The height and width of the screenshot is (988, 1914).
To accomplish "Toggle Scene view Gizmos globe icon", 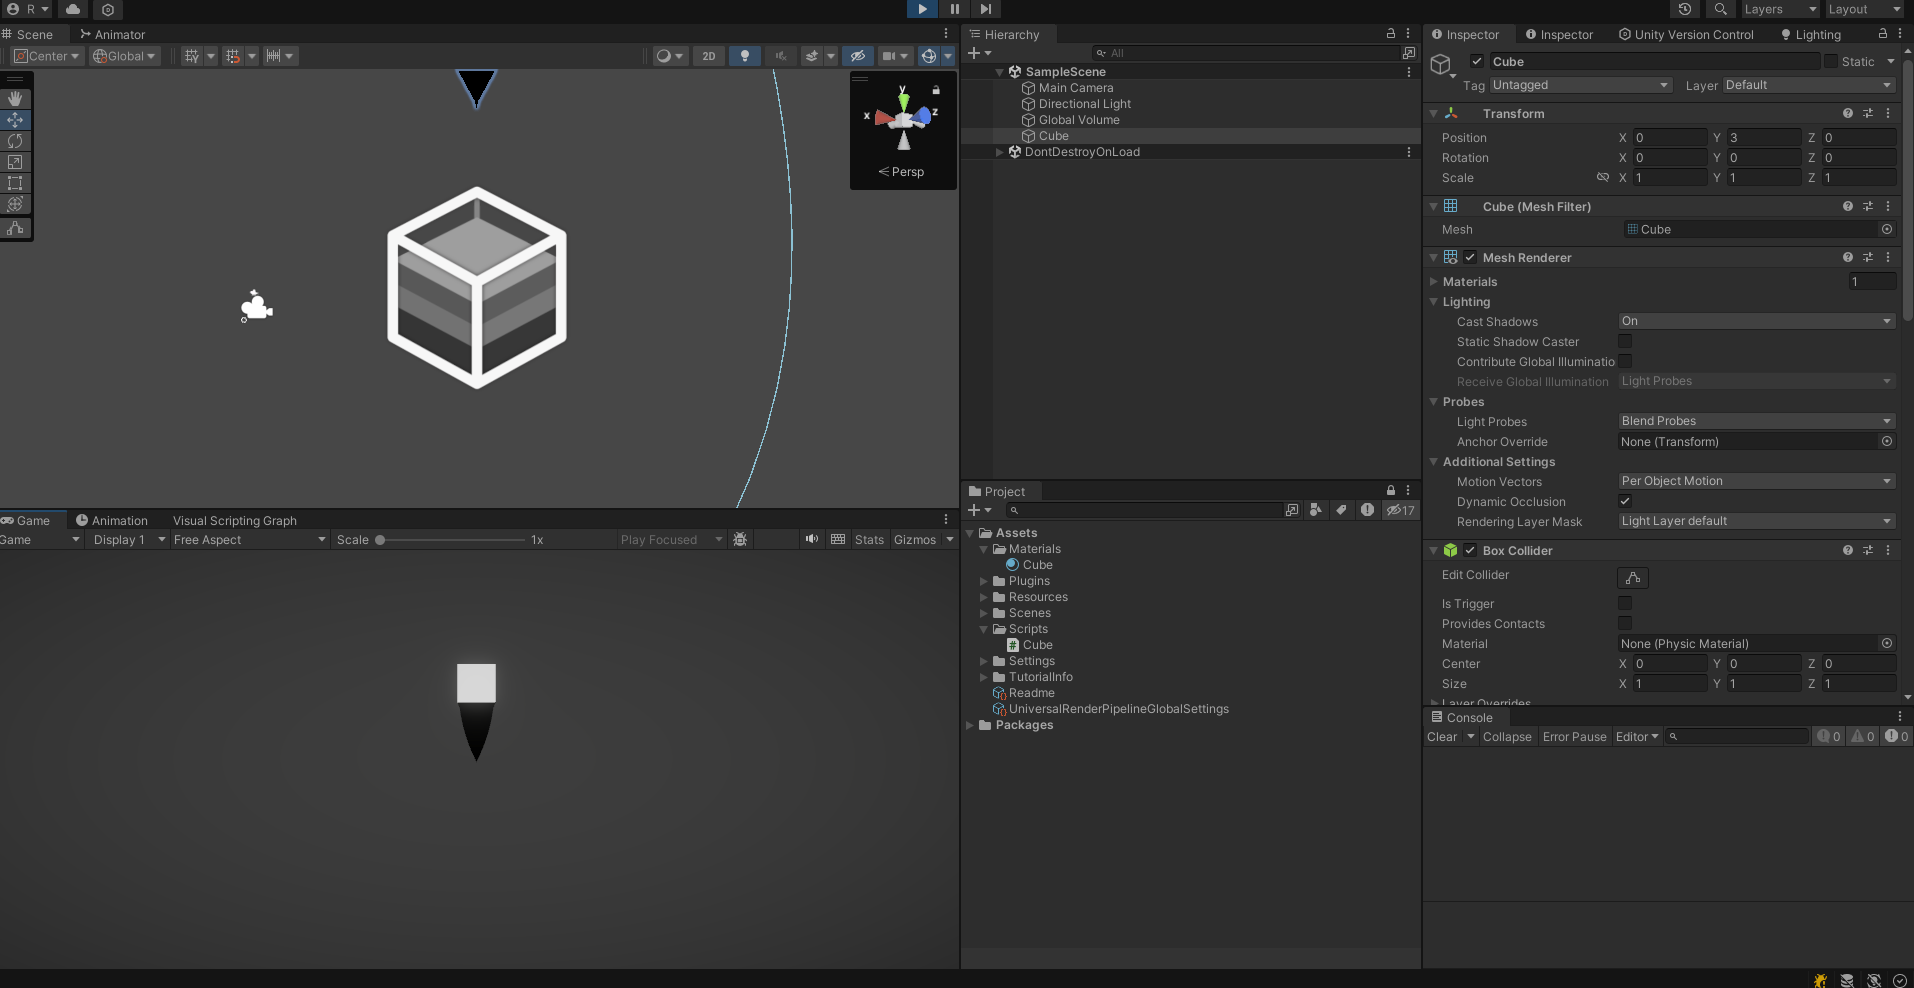I will click(x=929, y=56).
